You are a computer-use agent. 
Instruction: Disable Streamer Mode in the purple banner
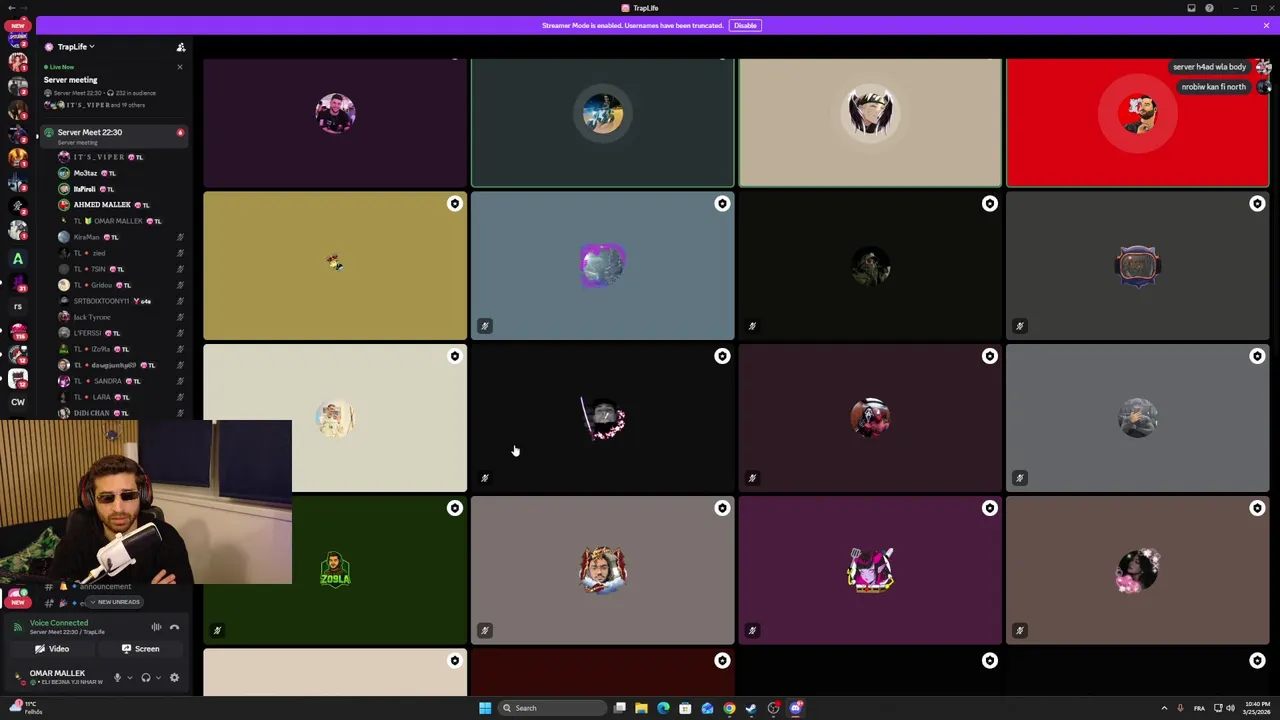[x=745, y=25]
